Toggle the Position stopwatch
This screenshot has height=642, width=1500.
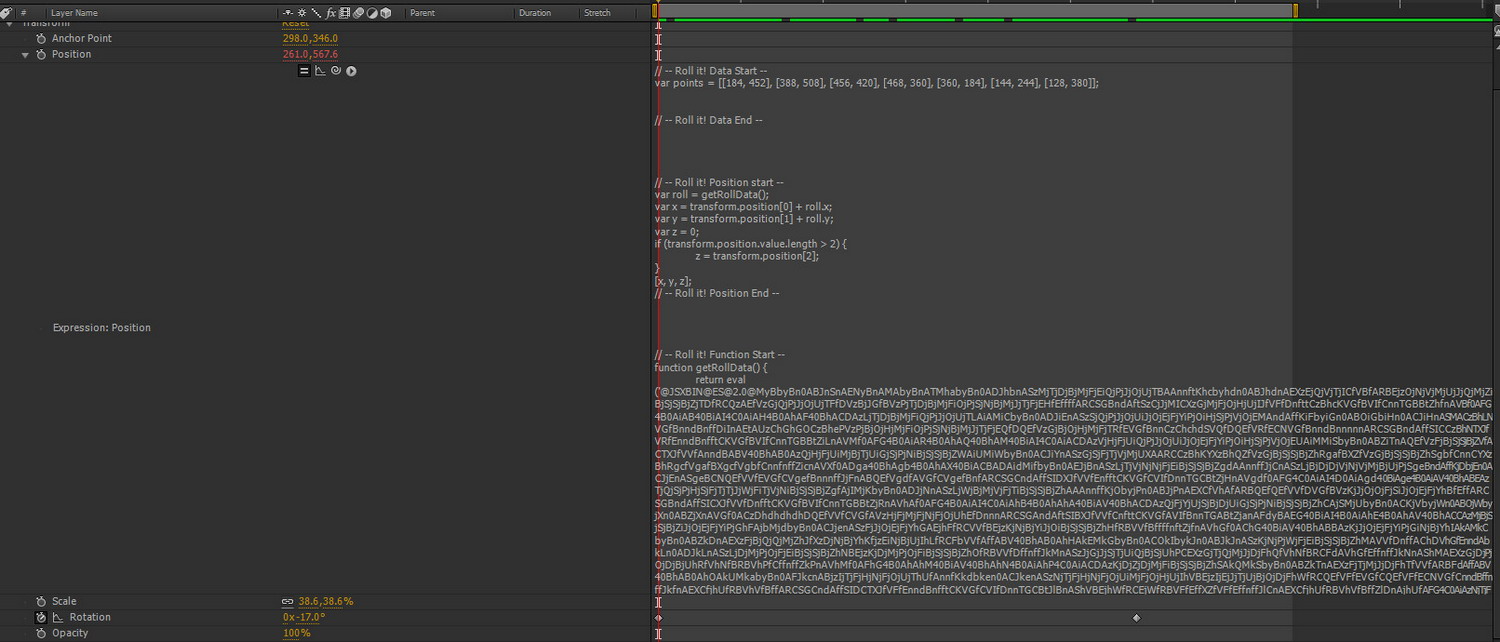pyautogui.click(x=41, y=54)
